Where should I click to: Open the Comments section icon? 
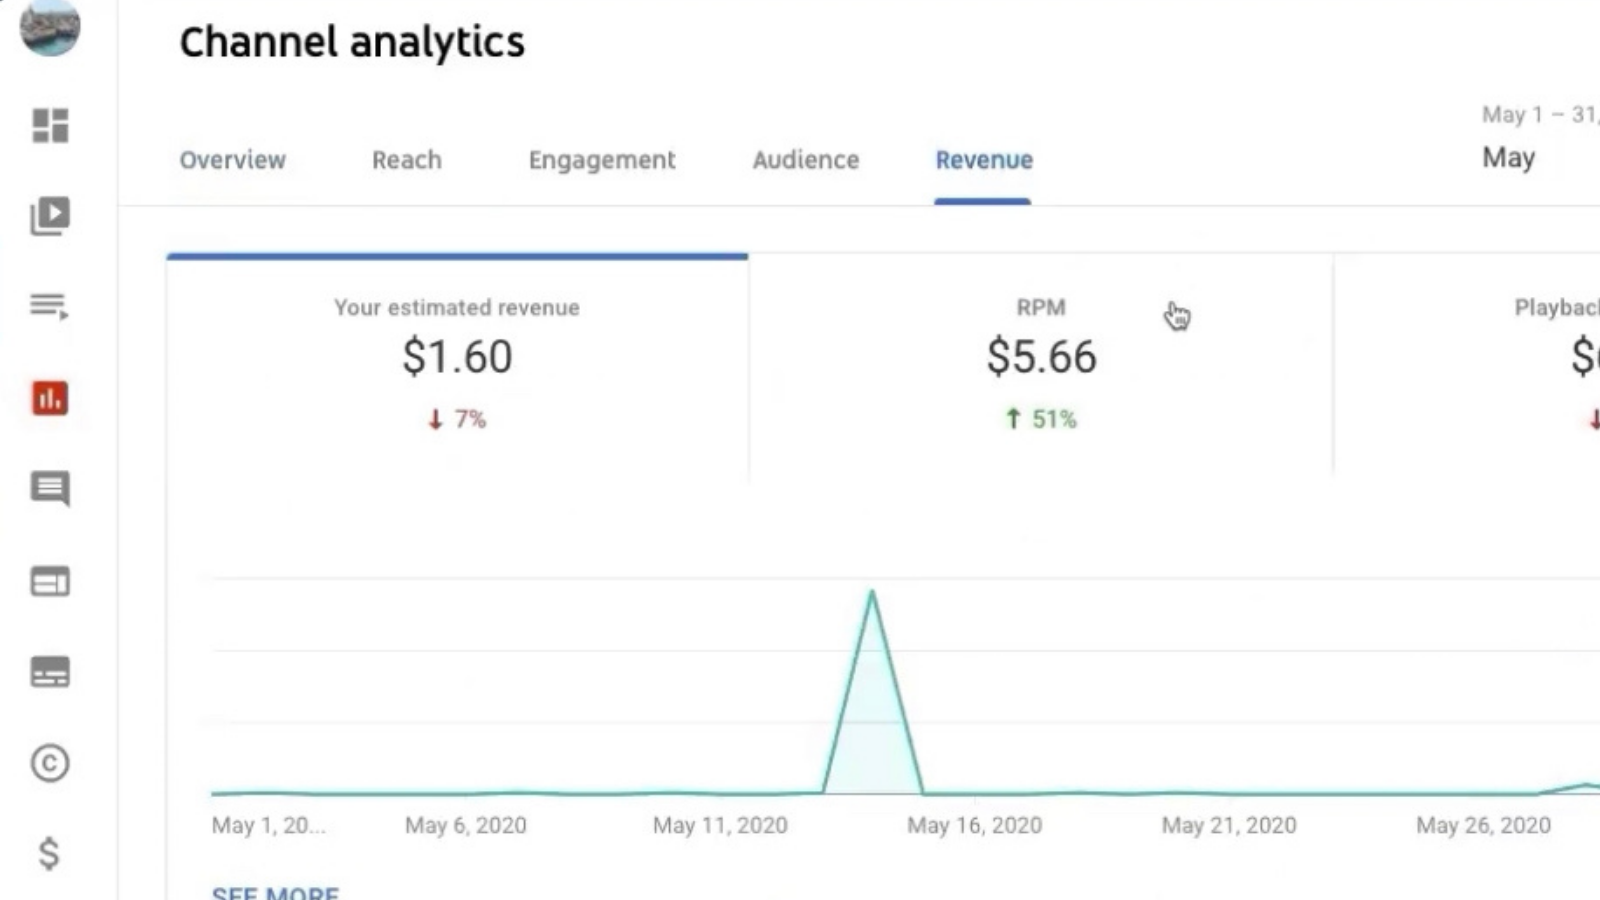pyautogui.click(x=48, y=489)
